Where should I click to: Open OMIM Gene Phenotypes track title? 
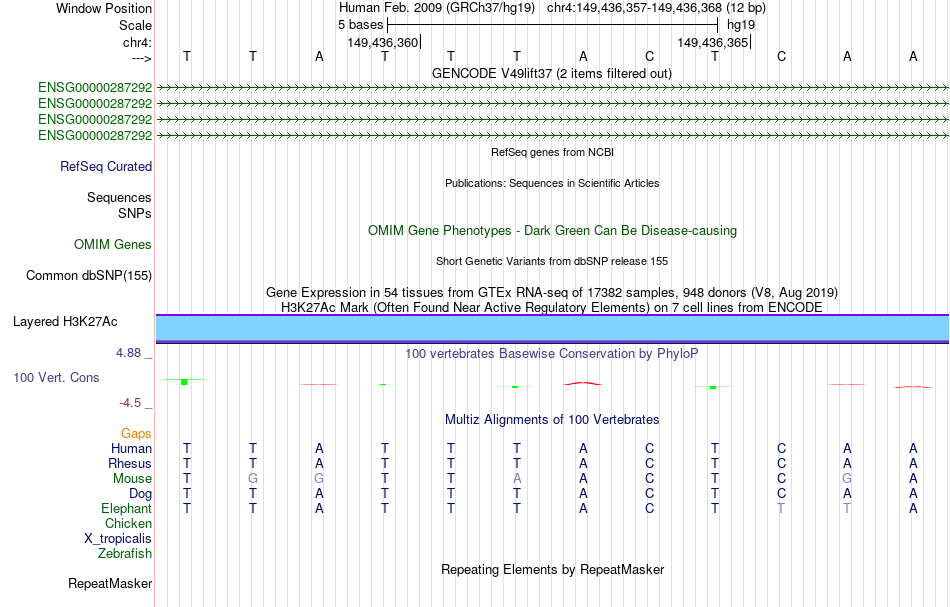(x=552, y=230)
